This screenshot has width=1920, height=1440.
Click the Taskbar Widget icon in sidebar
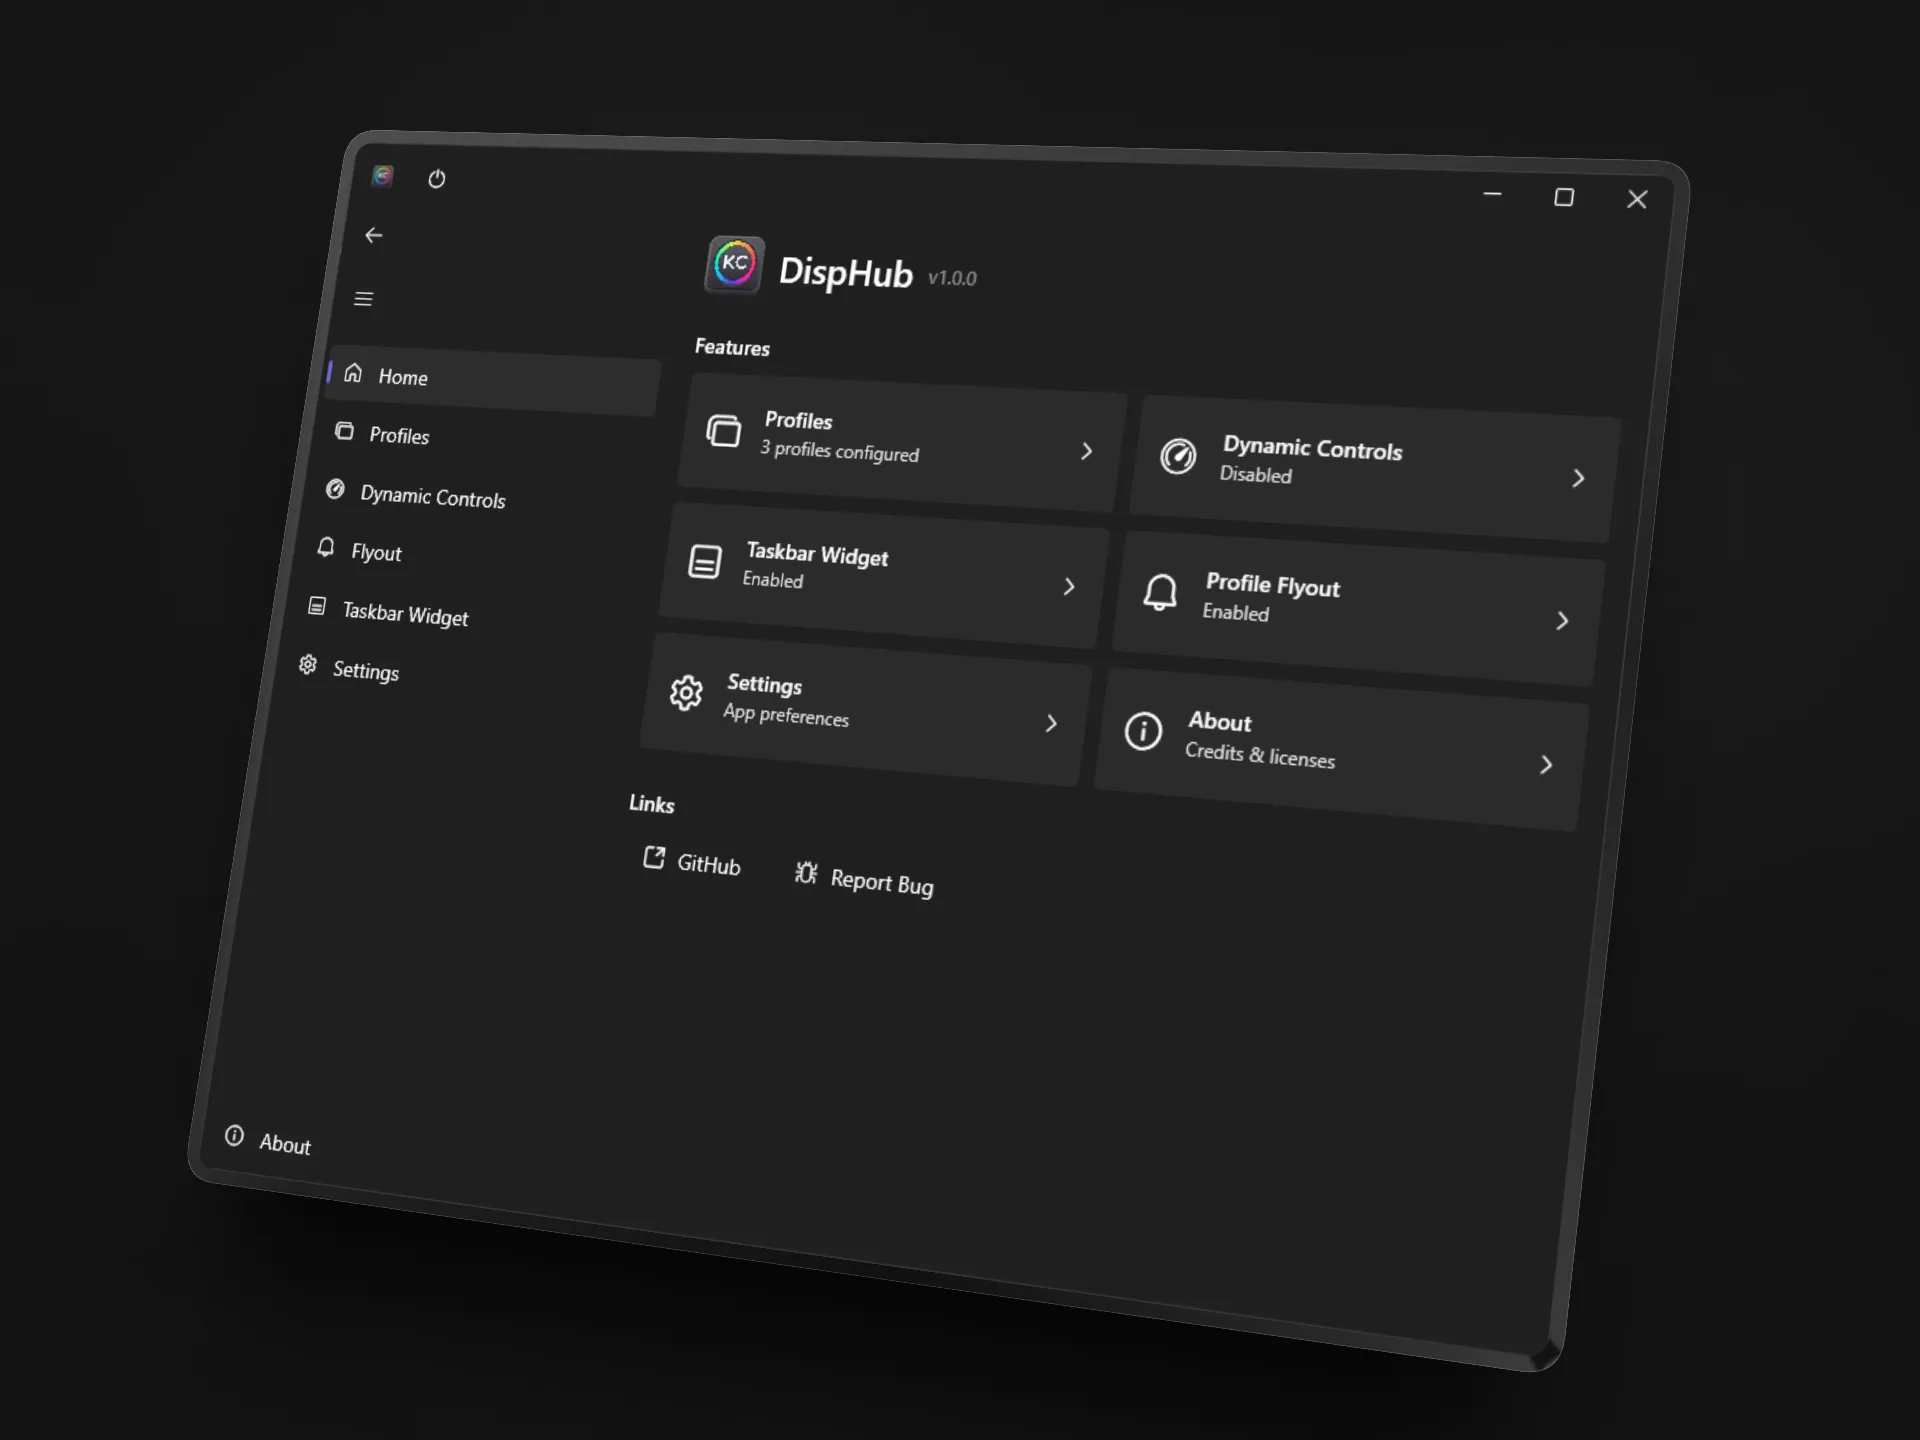click(x=317, y=606)
